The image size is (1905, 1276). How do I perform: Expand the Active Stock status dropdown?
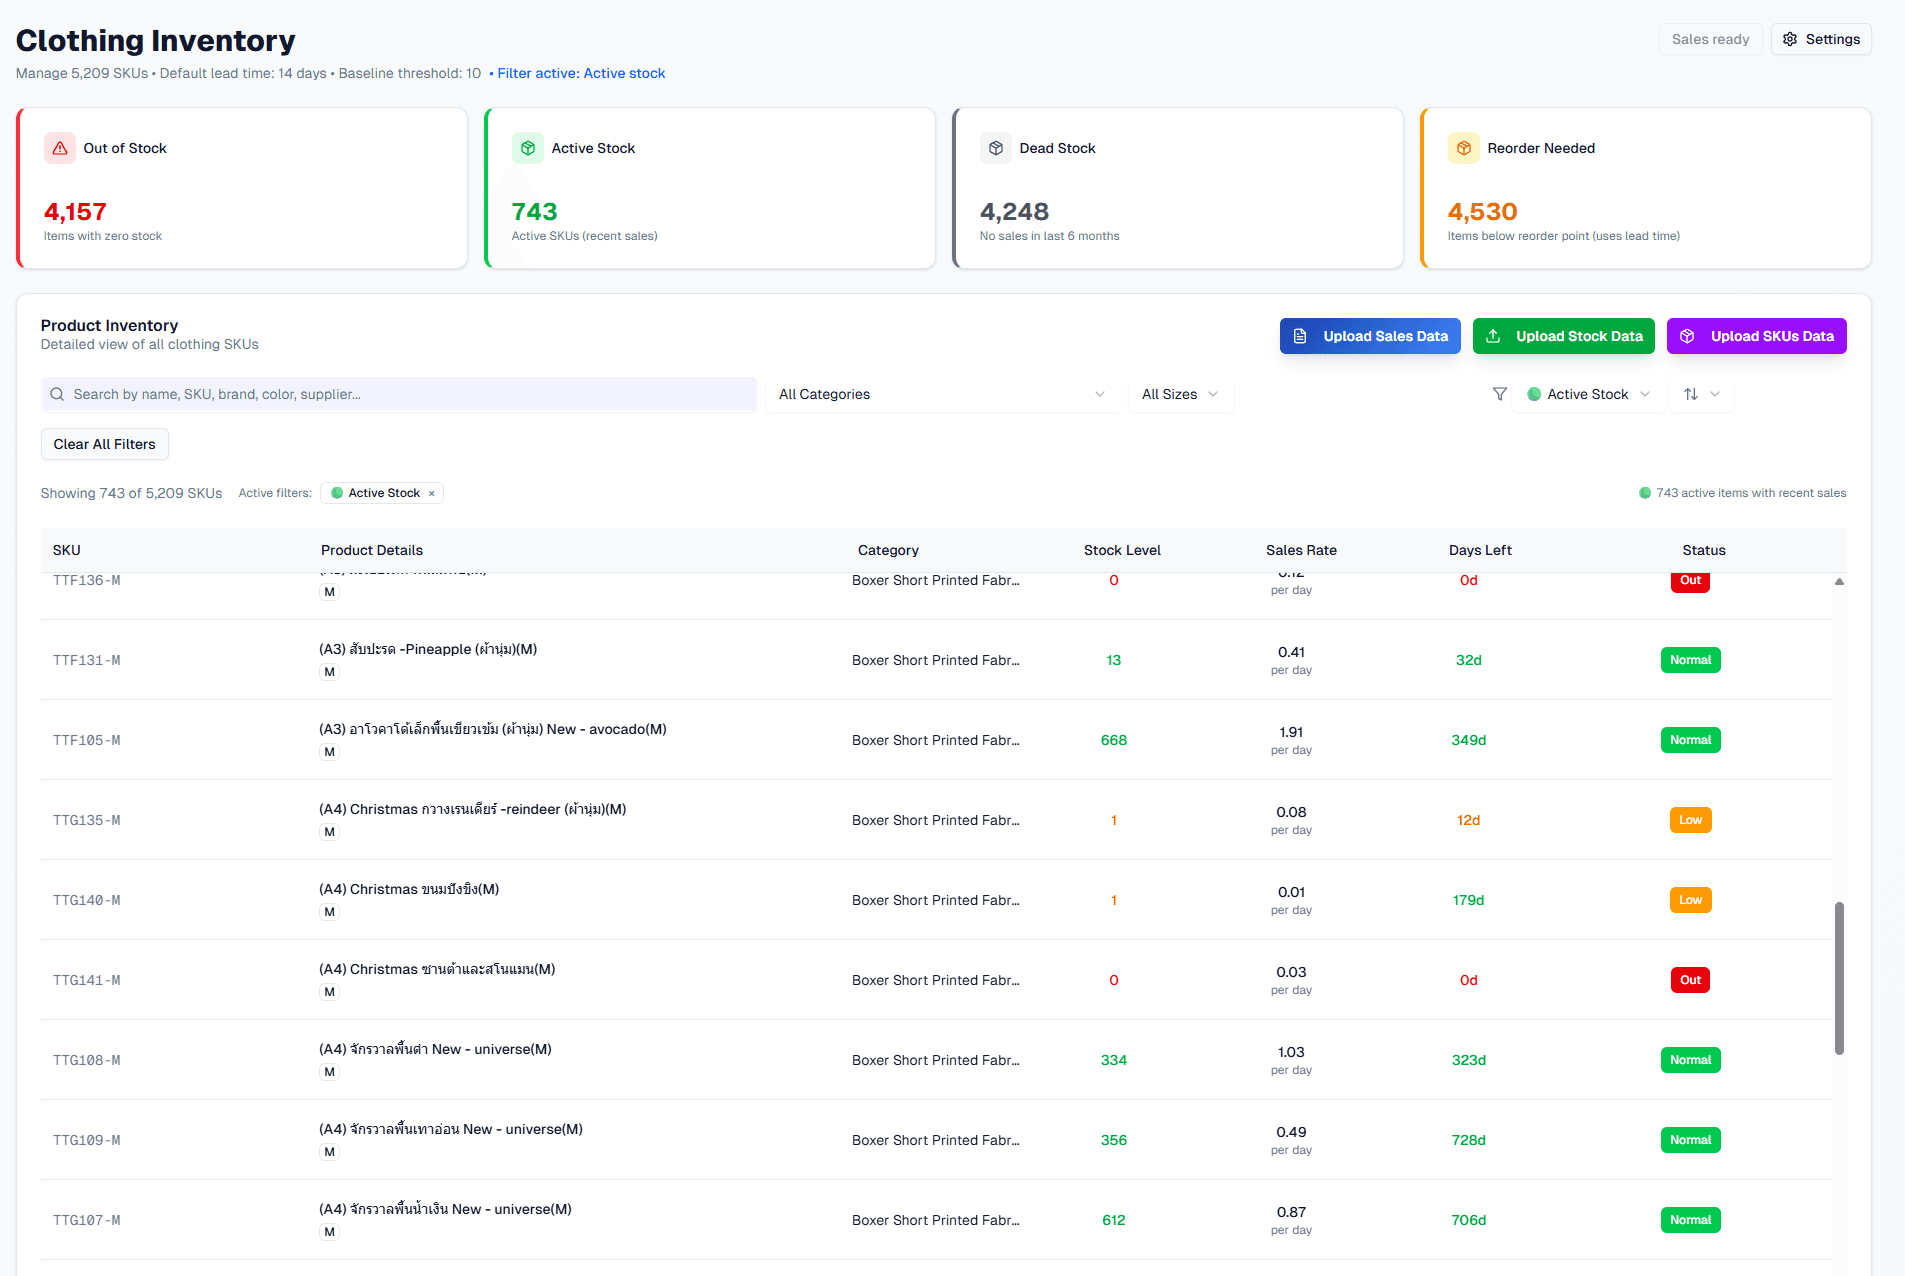pos(1588,394)
